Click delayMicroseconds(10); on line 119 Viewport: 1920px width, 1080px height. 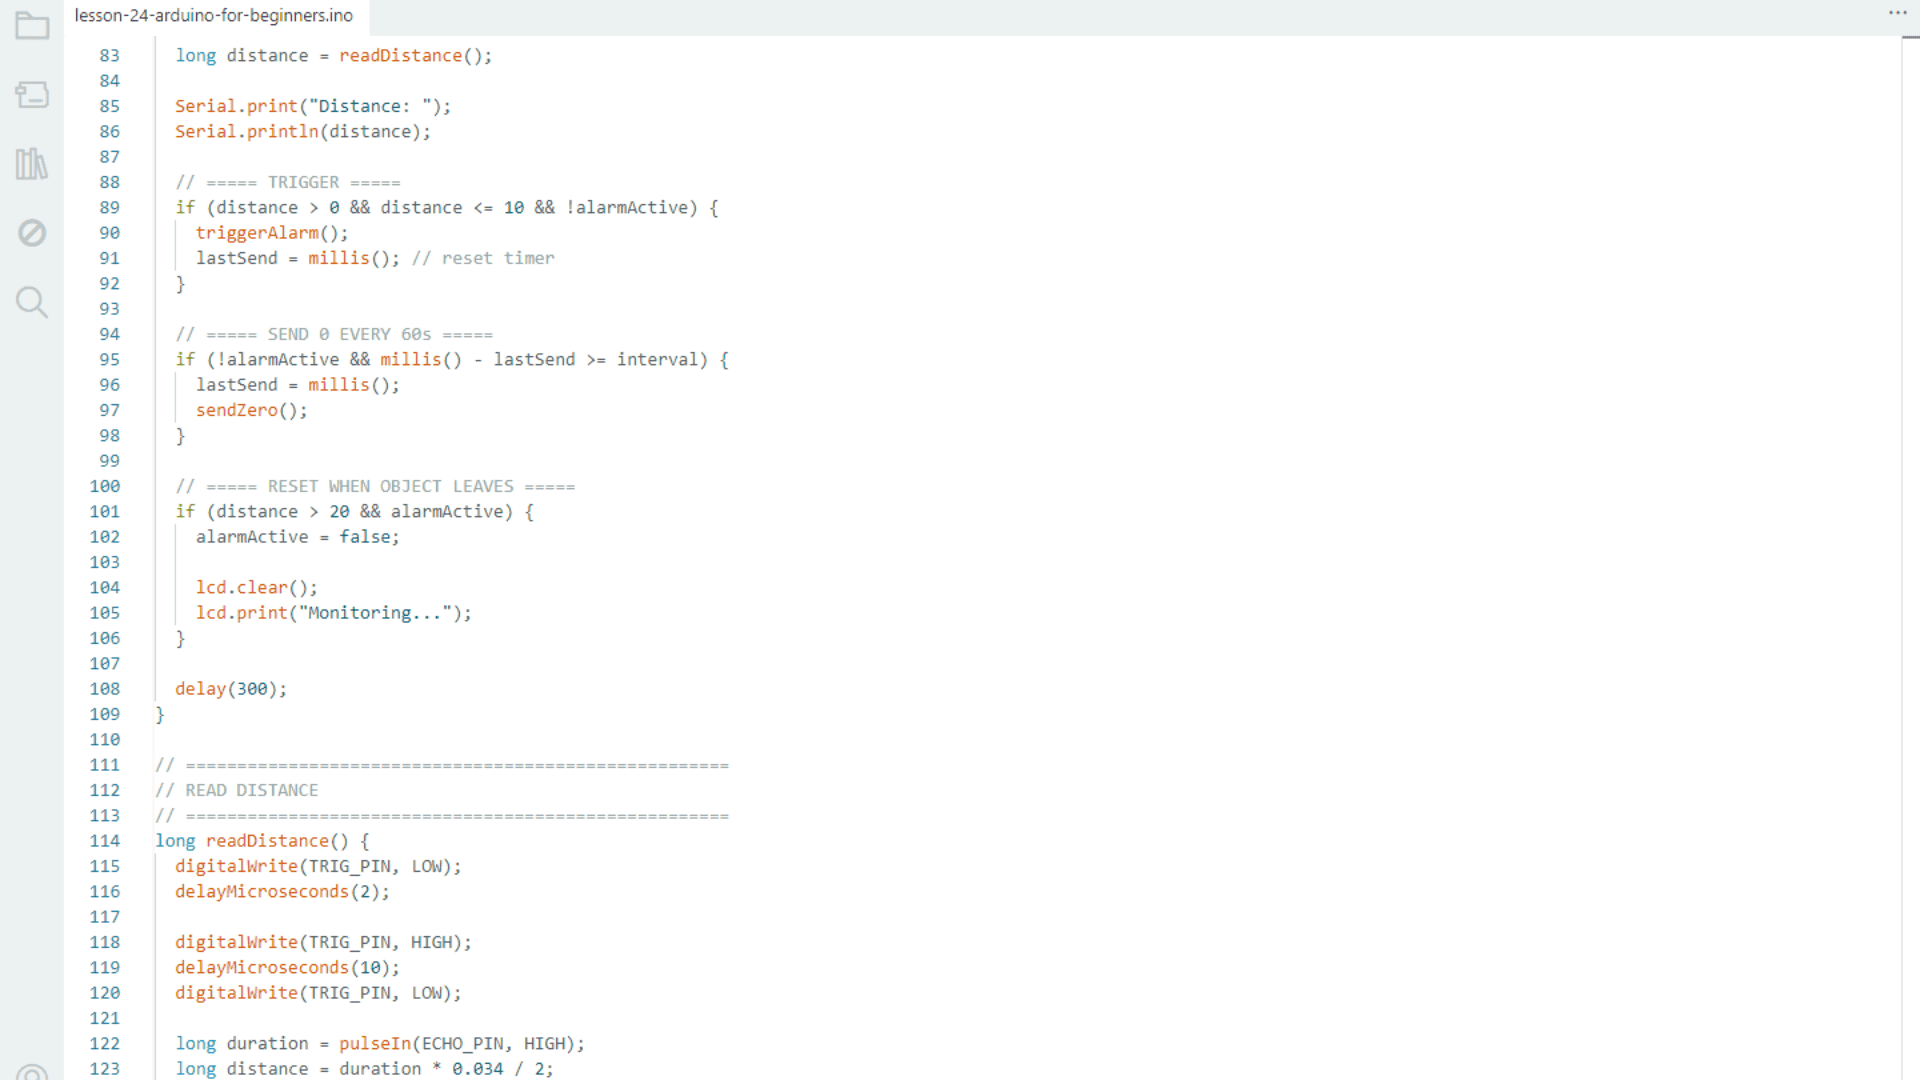pos(287,968)
